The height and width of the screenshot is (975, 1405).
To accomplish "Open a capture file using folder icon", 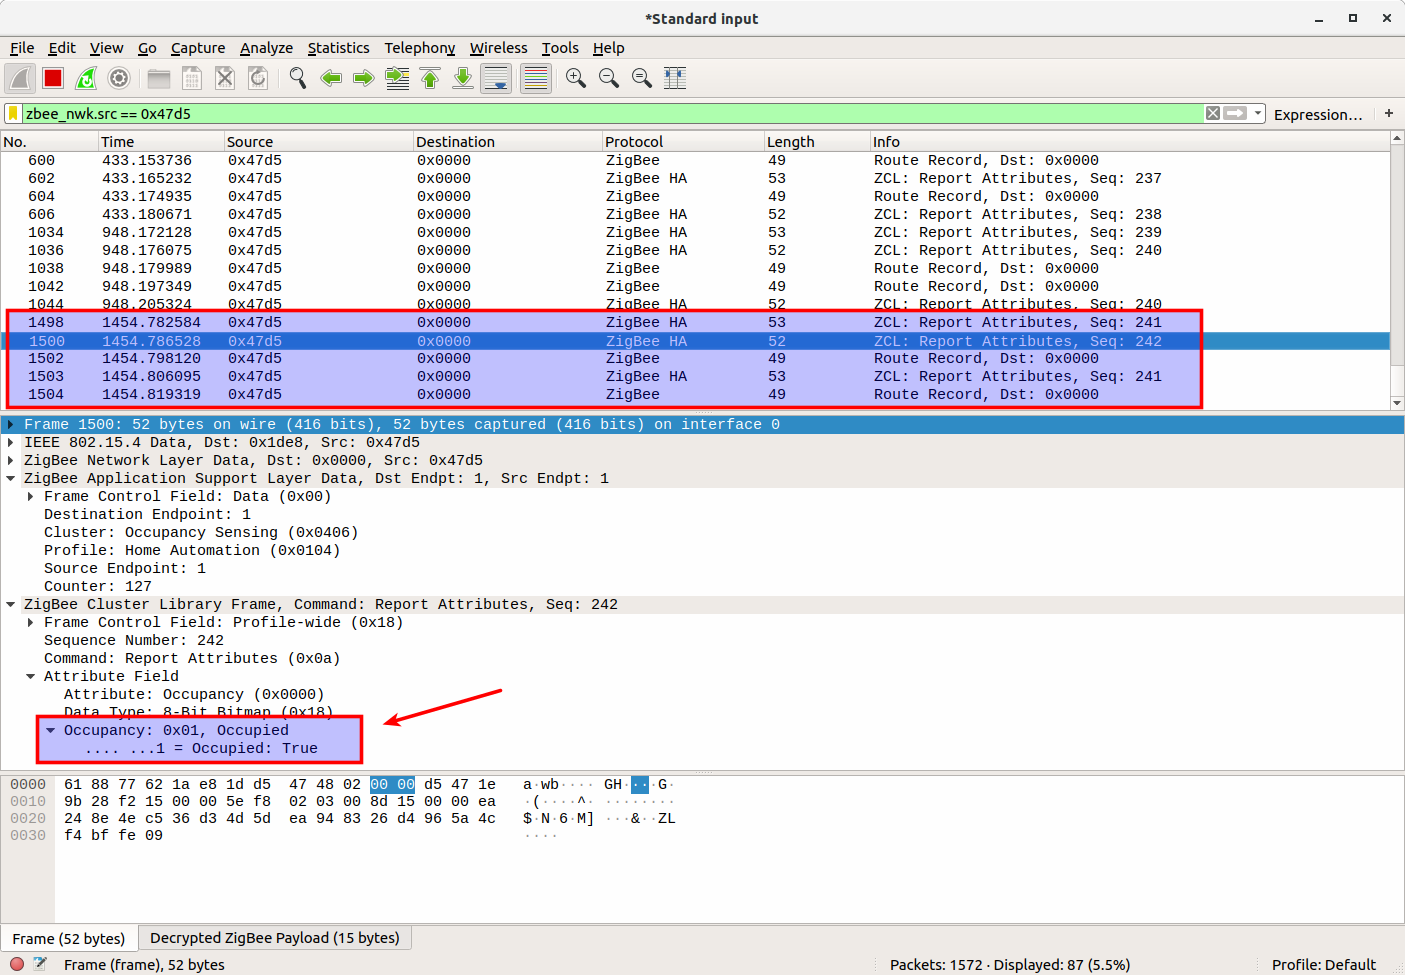I will coord(158,78).
